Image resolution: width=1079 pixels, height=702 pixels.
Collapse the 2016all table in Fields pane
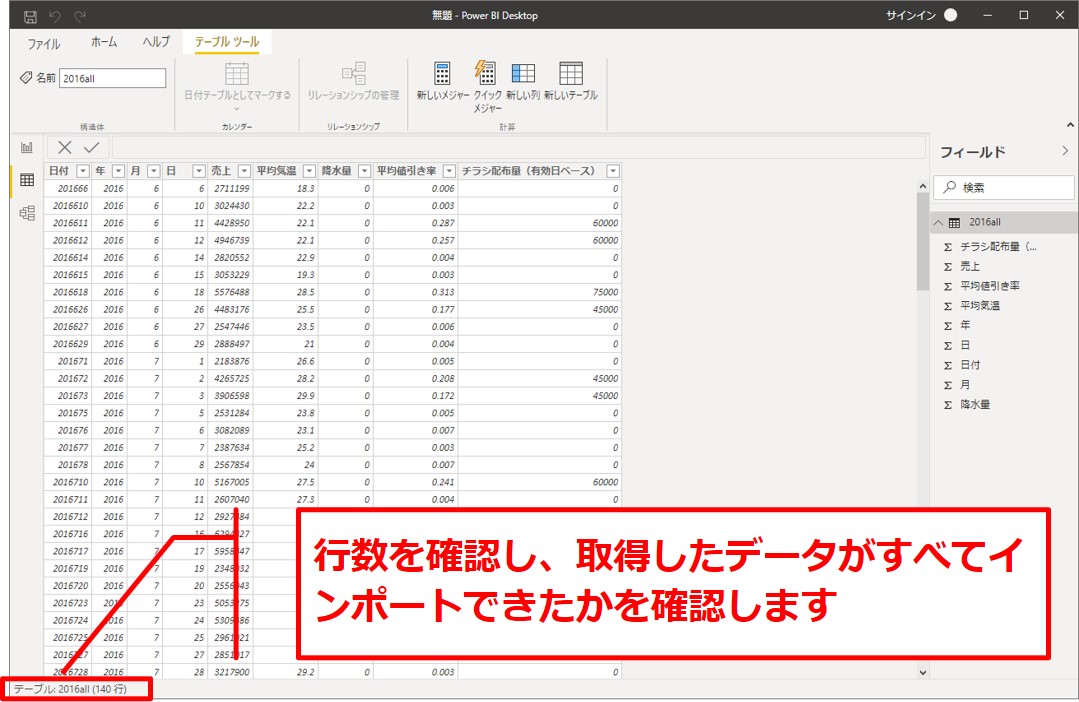pyautogui.click(x=937, y=222)
